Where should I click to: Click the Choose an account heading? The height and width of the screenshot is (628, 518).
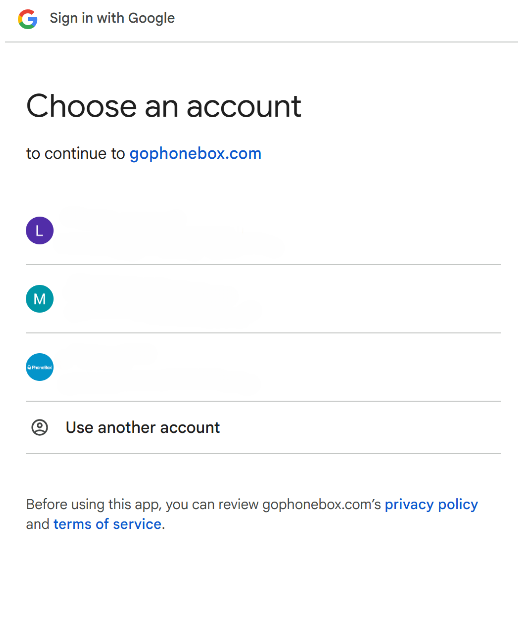tap(163, 106)
